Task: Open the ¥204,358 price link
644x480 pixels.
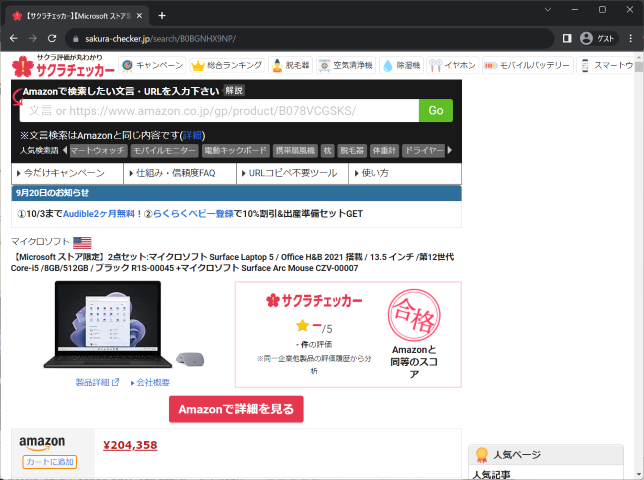Action: (130, 445)
